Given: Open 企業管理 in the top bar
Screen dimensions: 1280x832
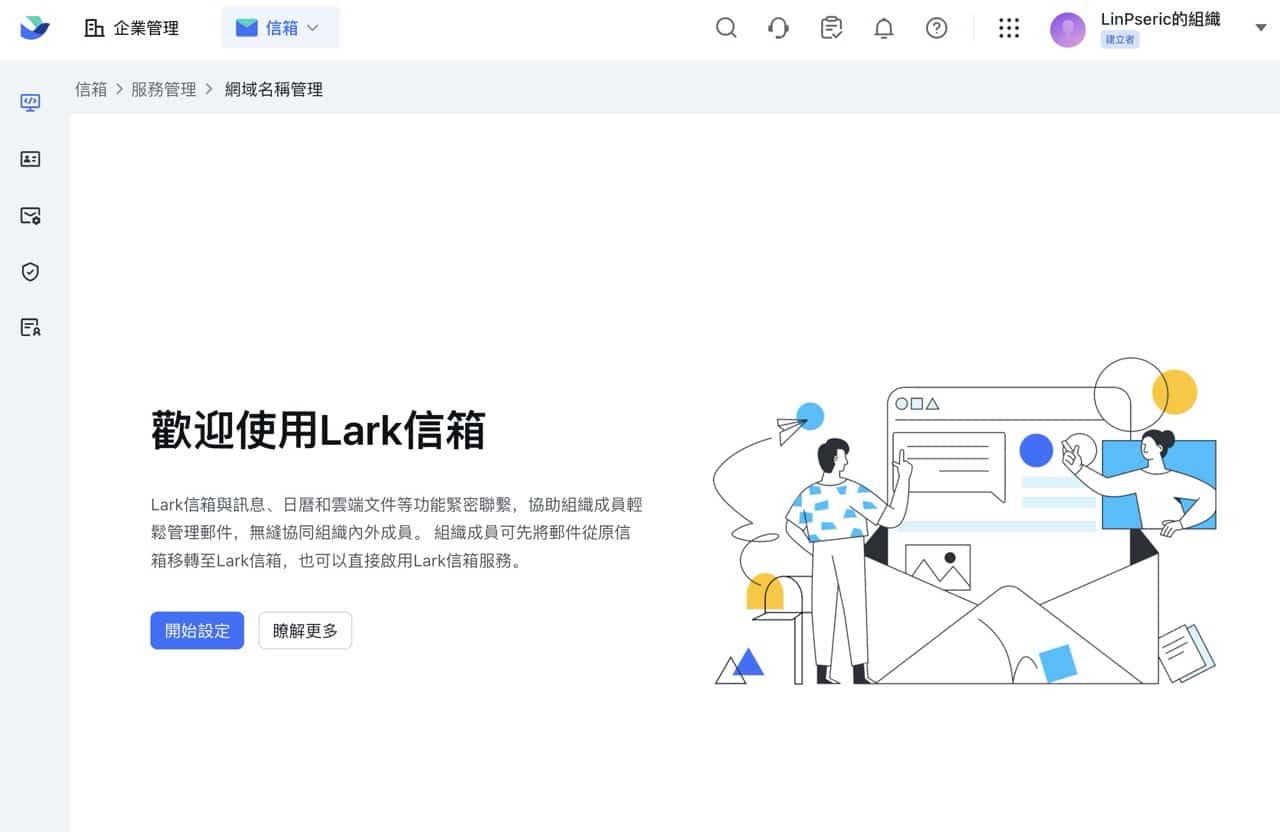Looking at the screenshot, I should click(132, 28).
